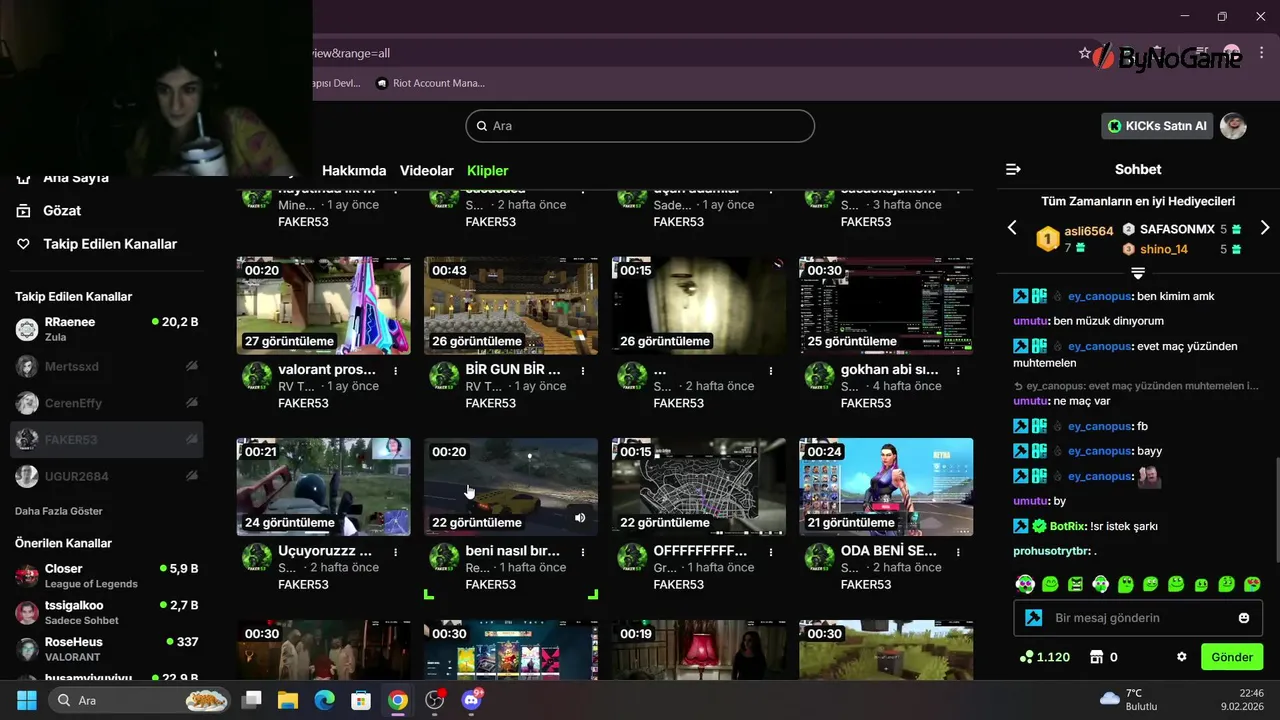Click the Ara search field on Kick

coord(640,126)
